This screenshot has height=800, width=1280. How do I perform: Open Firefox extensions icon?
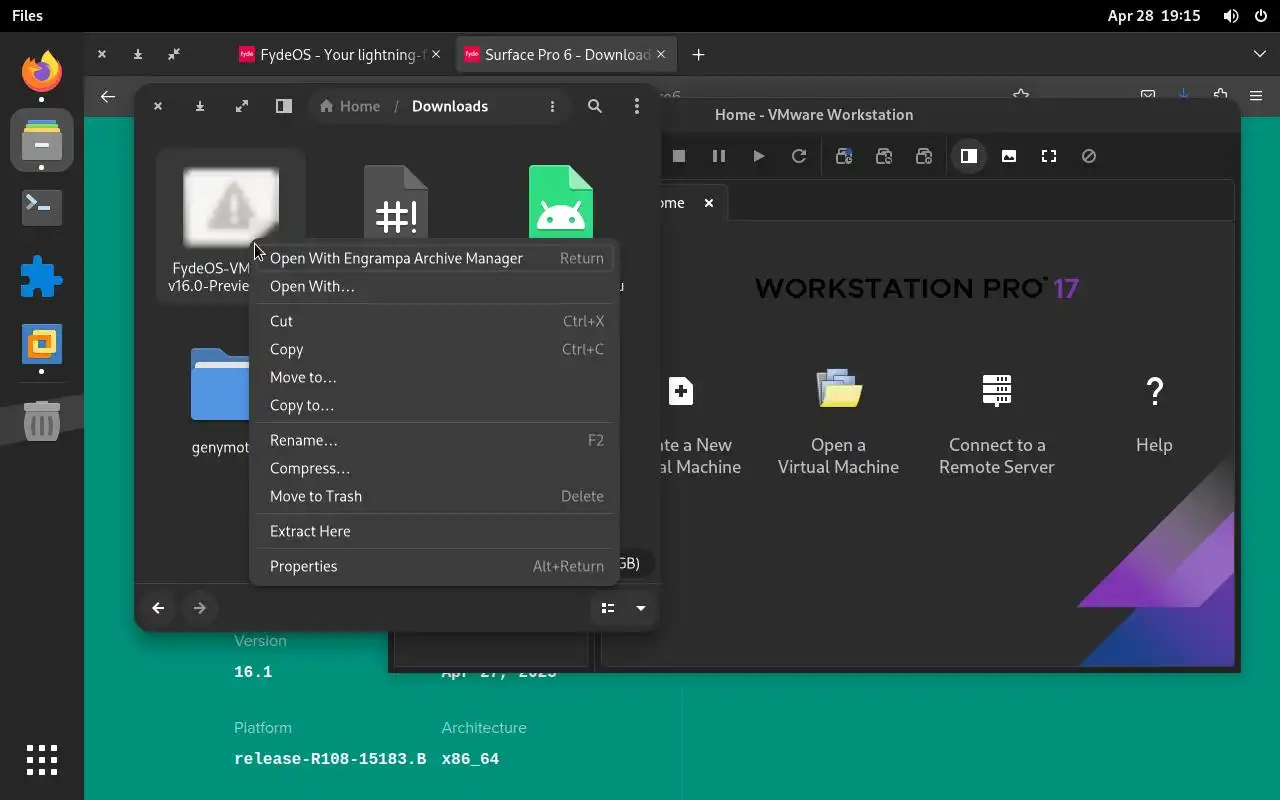point(1220,95)
